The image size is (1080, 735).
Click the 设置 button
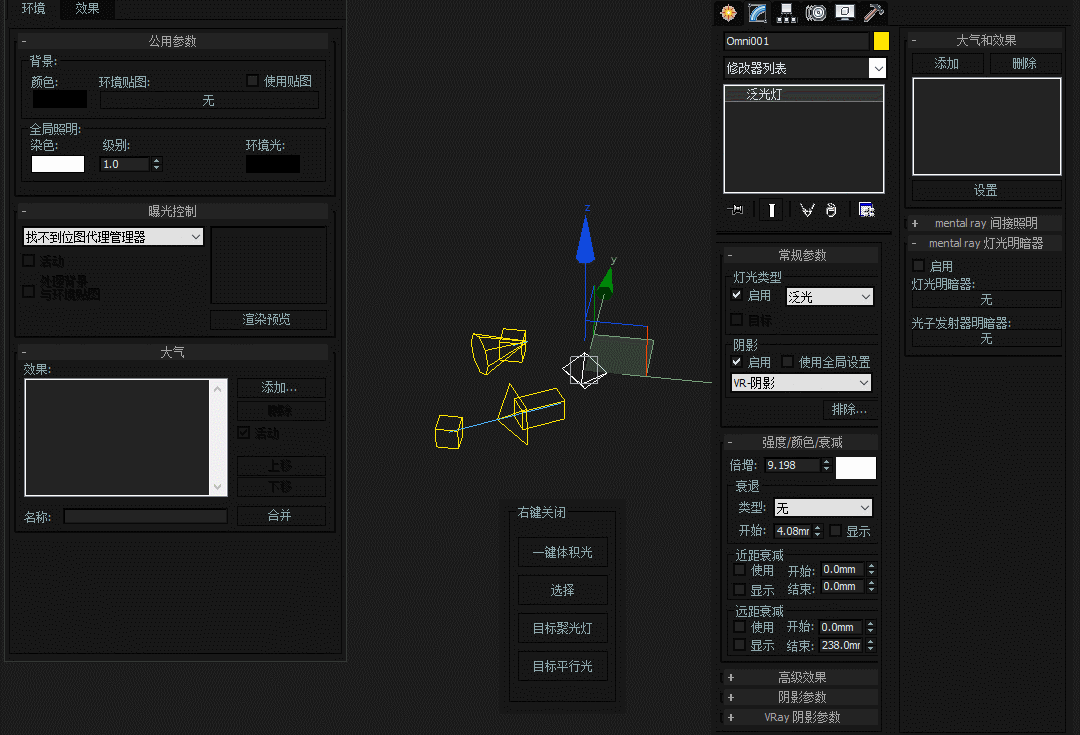(x=986, y=190)
